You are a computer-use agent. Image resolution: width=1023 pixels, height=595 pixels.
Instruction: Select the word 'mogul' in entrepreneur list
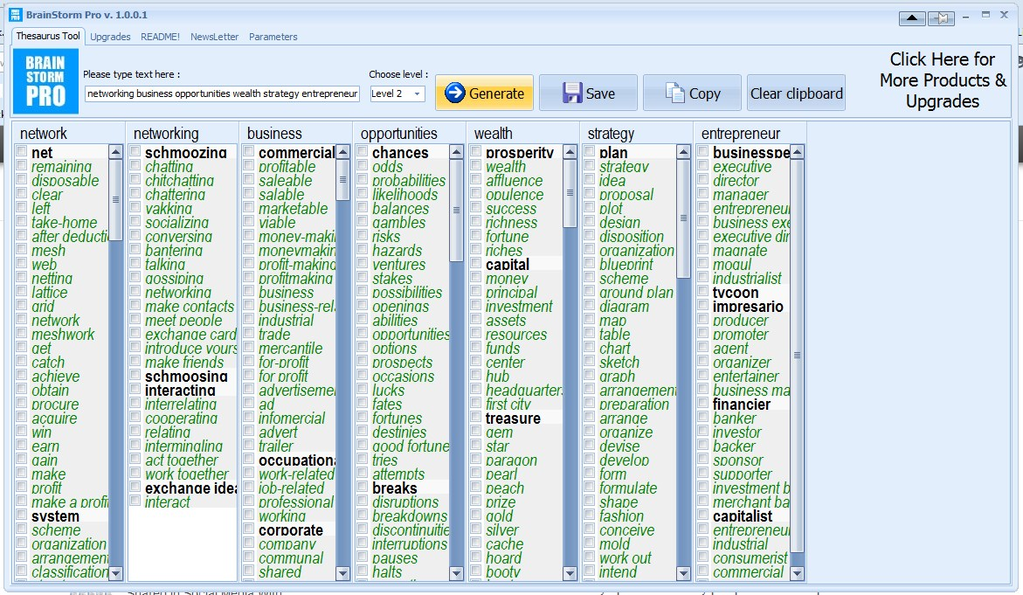(x=732, y=264)
